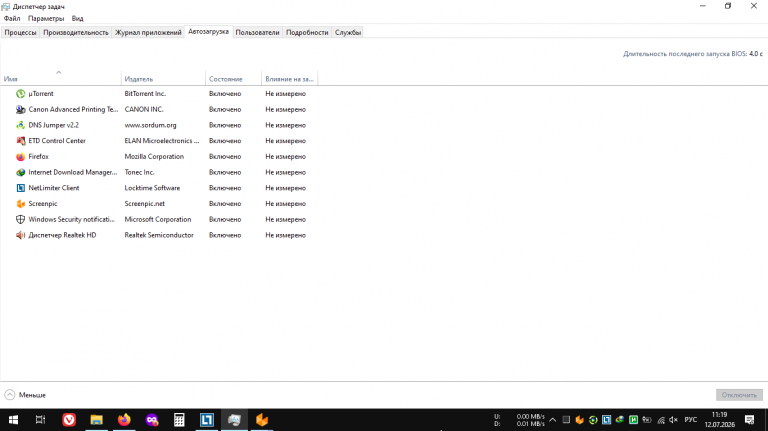
Task: Click the Screenpic.net publisher cell
Action: point(144,203)
